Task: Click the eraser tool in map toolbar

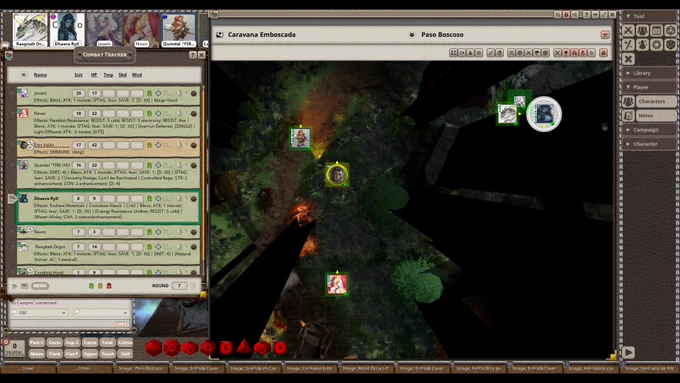Action: (499, 52)
